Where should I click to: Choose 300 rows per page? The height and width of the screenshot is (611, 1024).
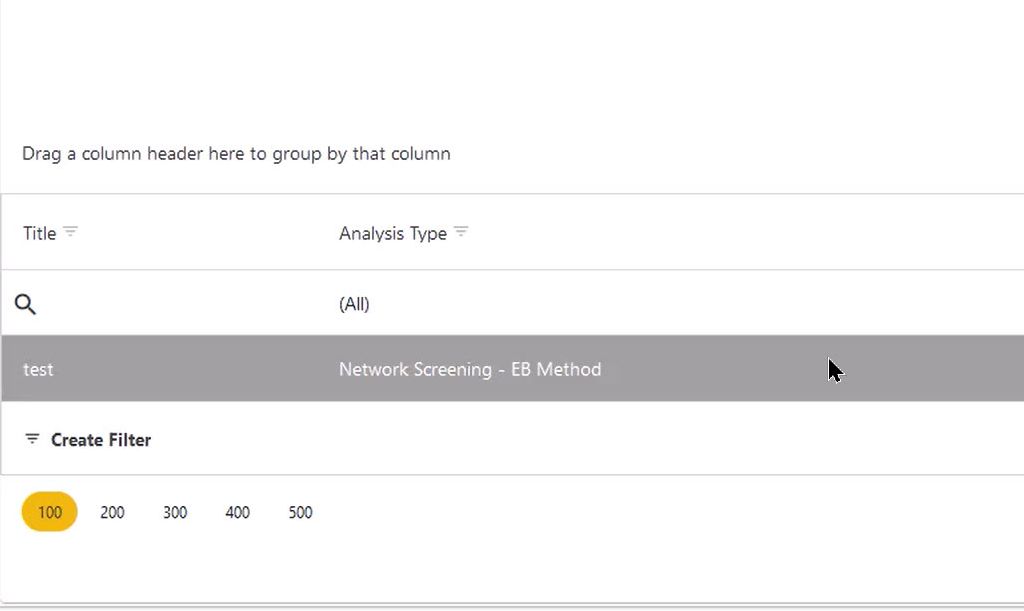click(x=175, y=512)
